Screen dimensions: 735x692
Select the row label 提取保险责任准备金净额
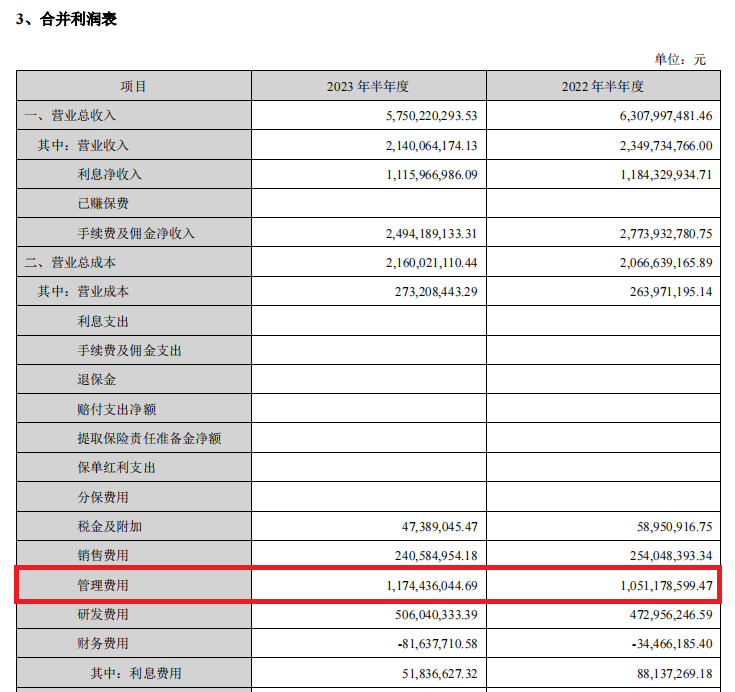click(149, 438)
